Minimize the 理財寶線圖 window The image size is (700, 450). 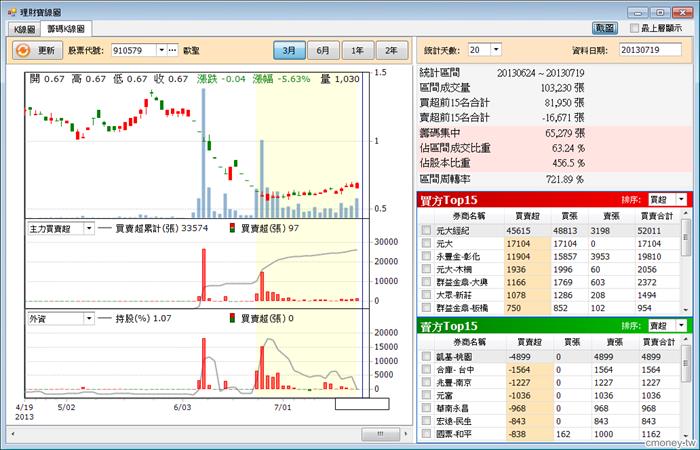tap(637, 12)
